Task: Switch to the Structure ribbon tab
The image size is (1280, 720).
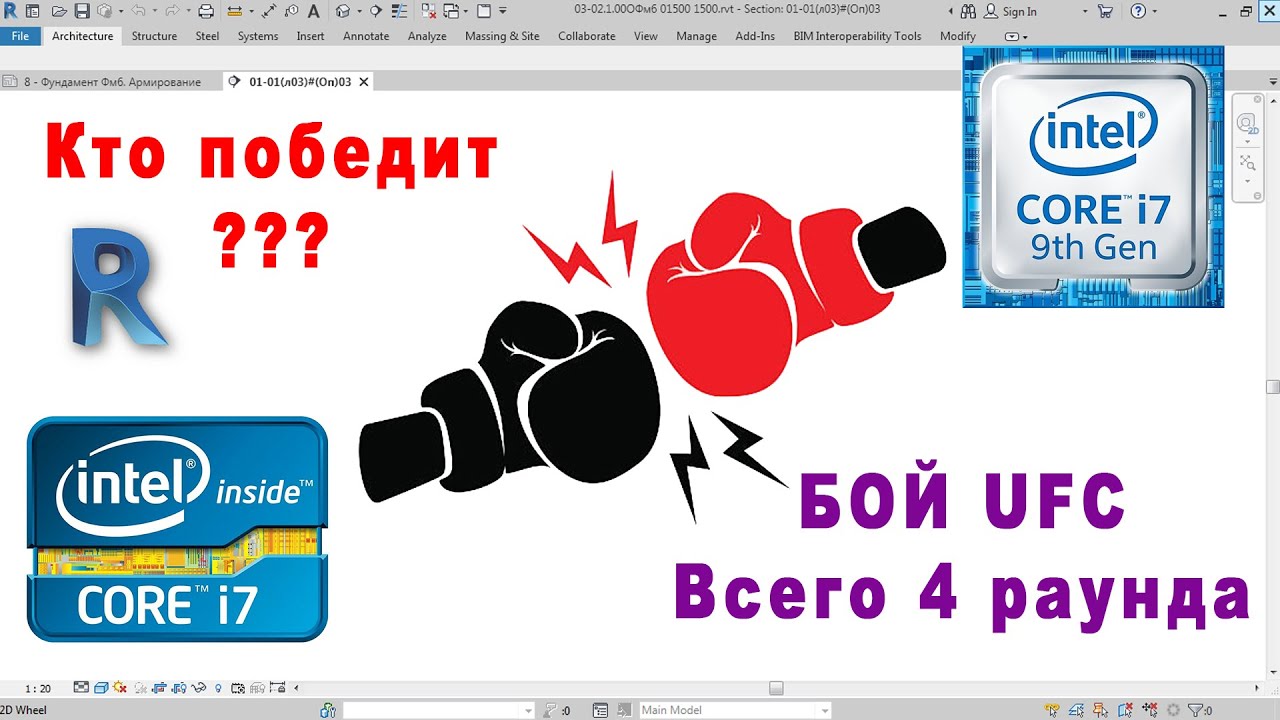Action: pyautogui.click(x=154, y=36)
